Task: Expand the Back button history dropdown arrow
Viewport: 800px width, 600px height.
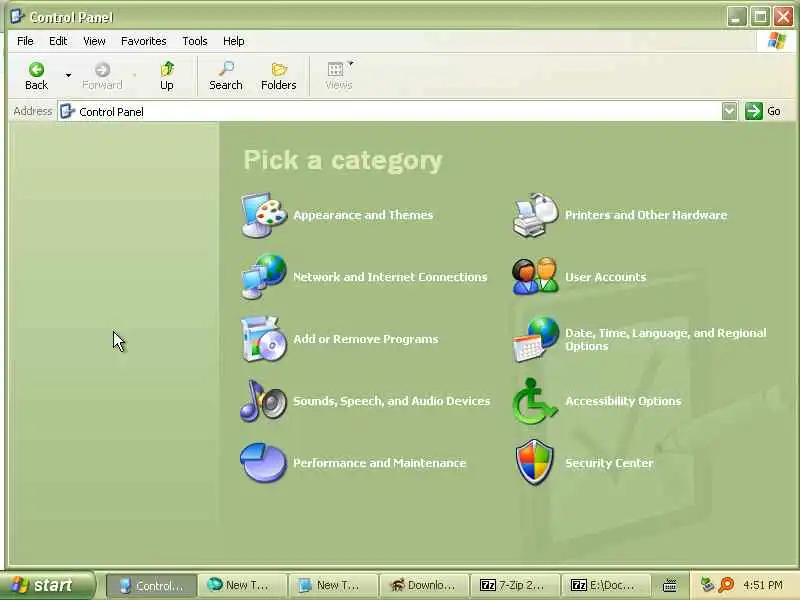Action: (x=68, y=76)
